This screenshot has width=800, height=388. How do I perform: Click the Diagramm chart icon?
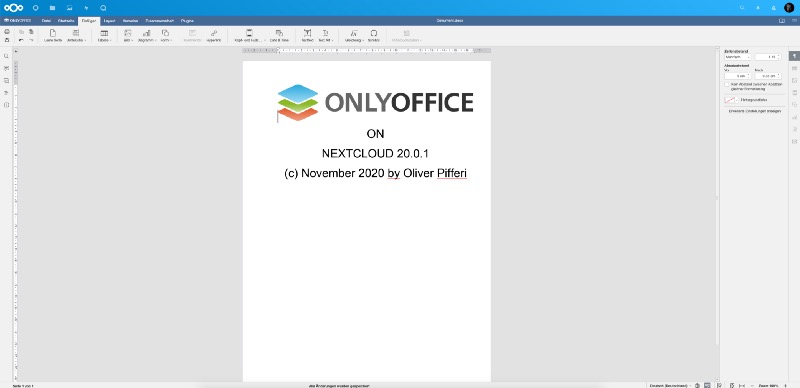coord(146,33)
